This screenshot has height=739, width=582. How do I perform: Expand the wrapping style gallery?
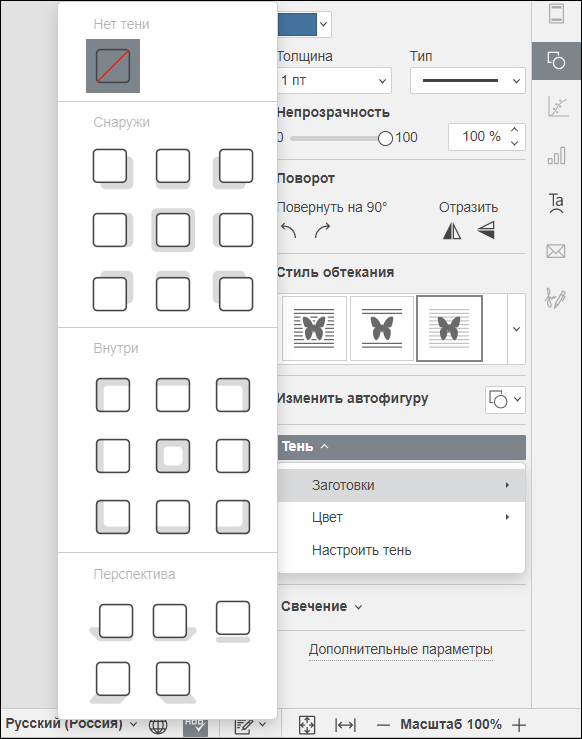tap(516, 329)
